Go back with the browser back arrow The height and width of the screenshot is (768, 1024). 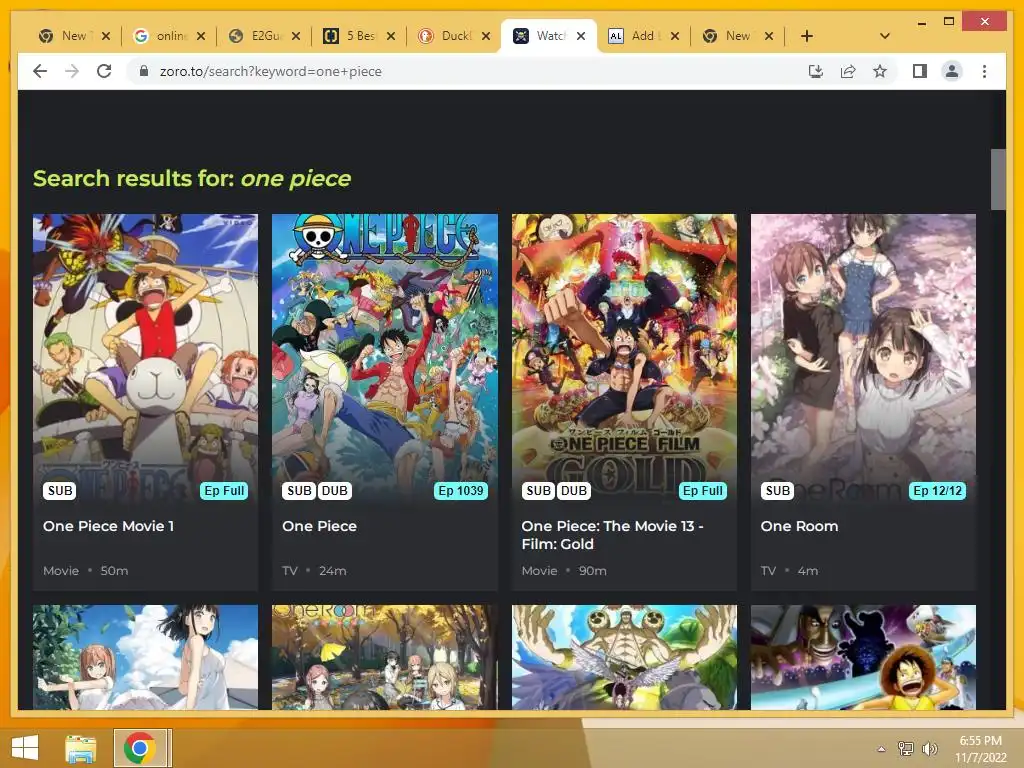click(x=40, y=71)
